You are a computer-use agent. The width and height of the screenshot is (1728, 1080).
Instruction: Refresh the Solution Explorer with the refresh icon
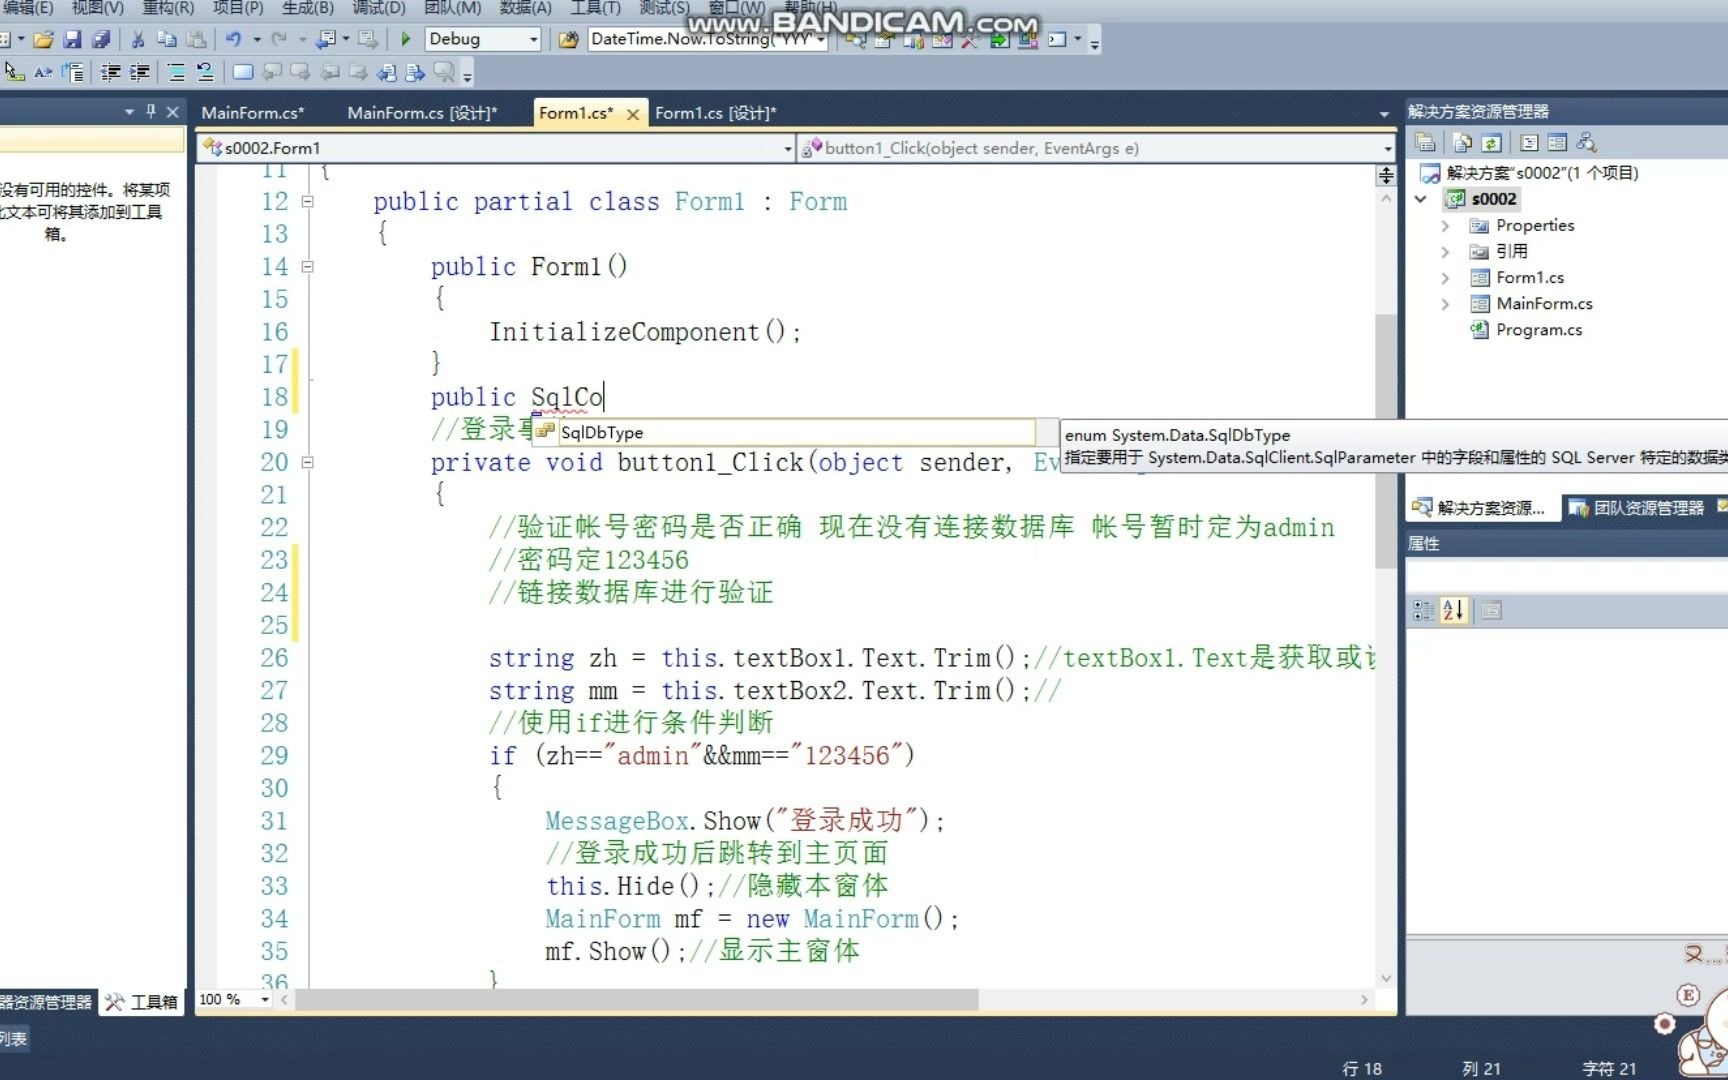click(x=1491, y=142)
